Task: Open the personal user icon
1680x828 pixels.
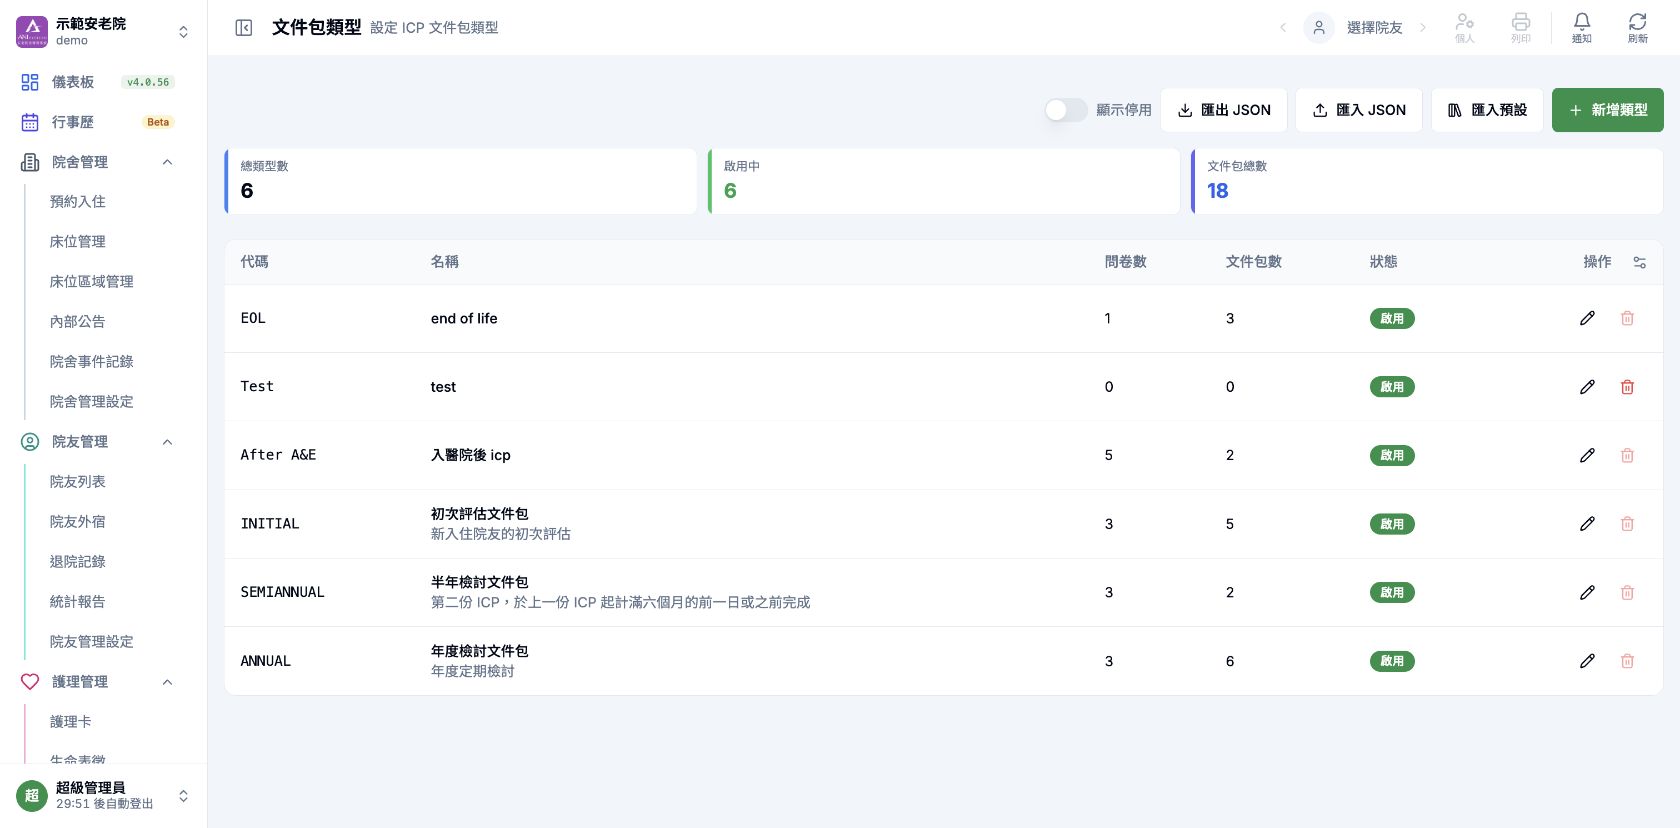Action: [1465, 28]
